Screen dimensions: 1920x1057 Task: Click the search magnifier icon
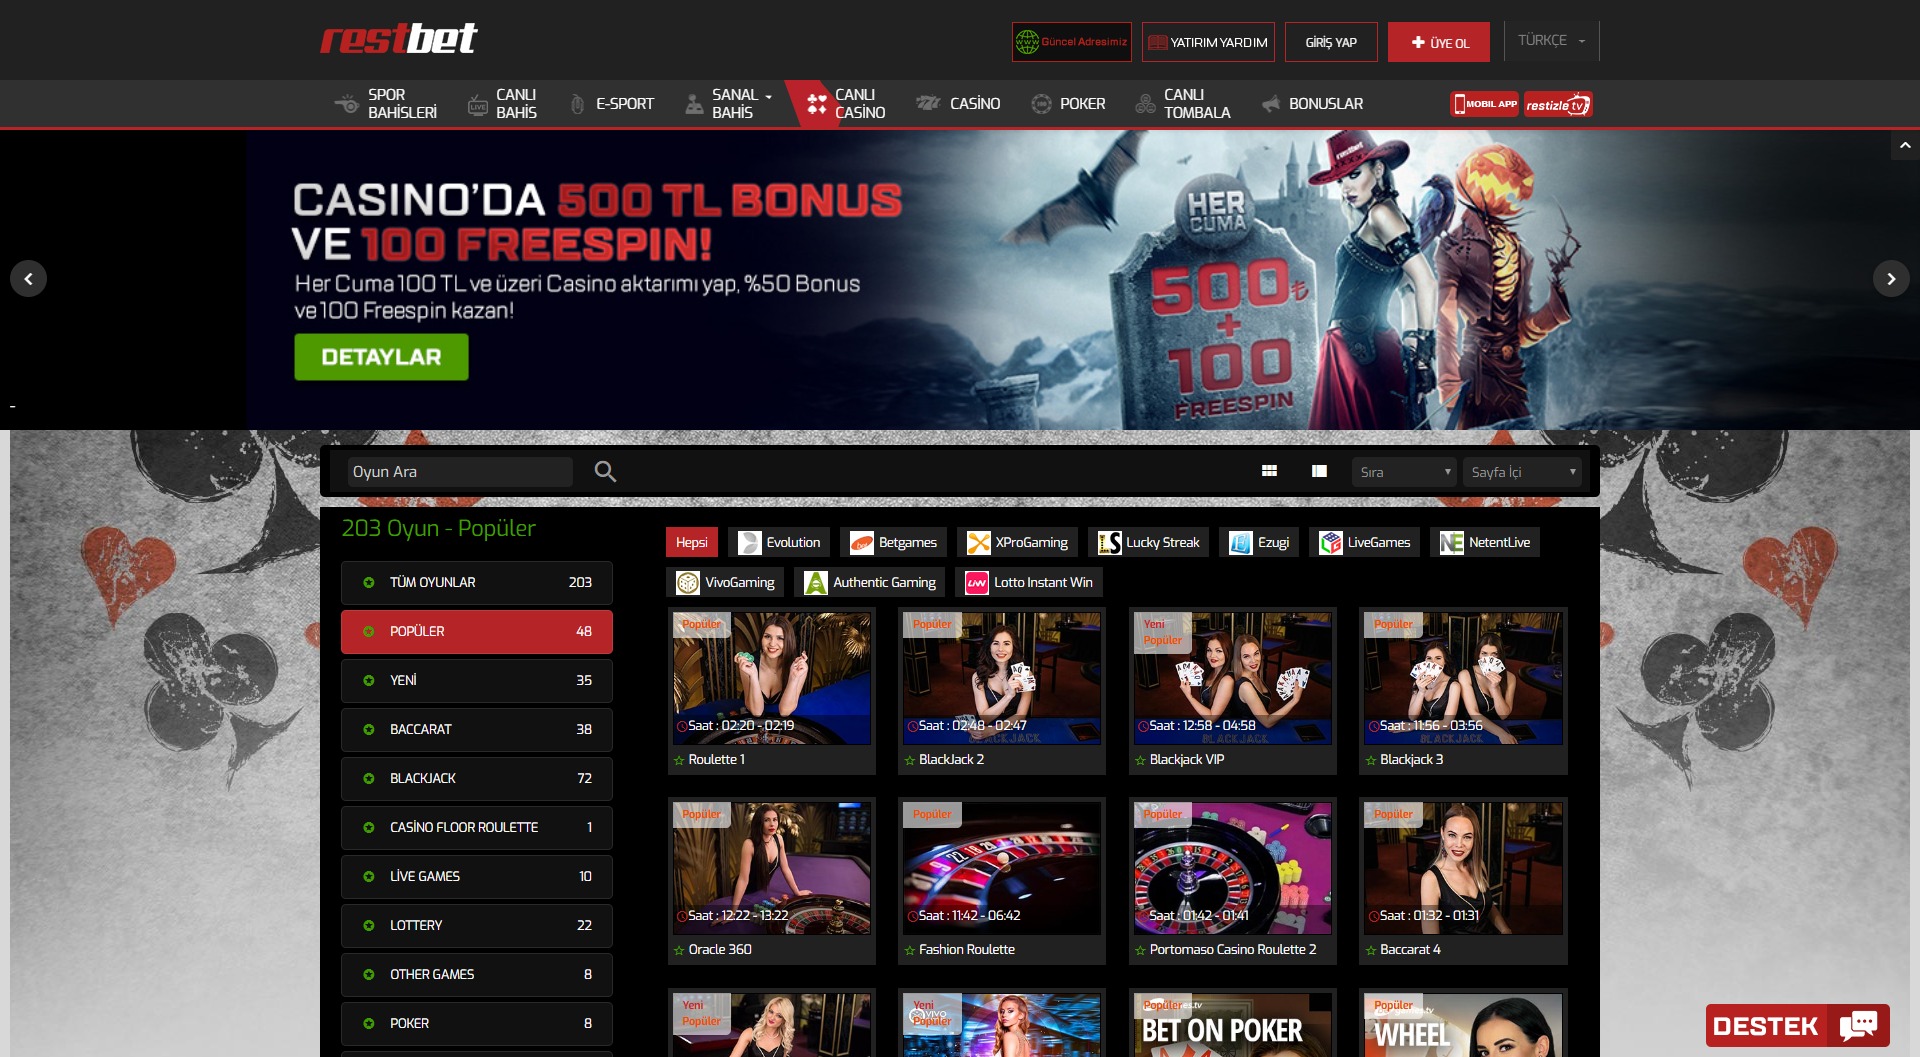[x=605, y=472]
